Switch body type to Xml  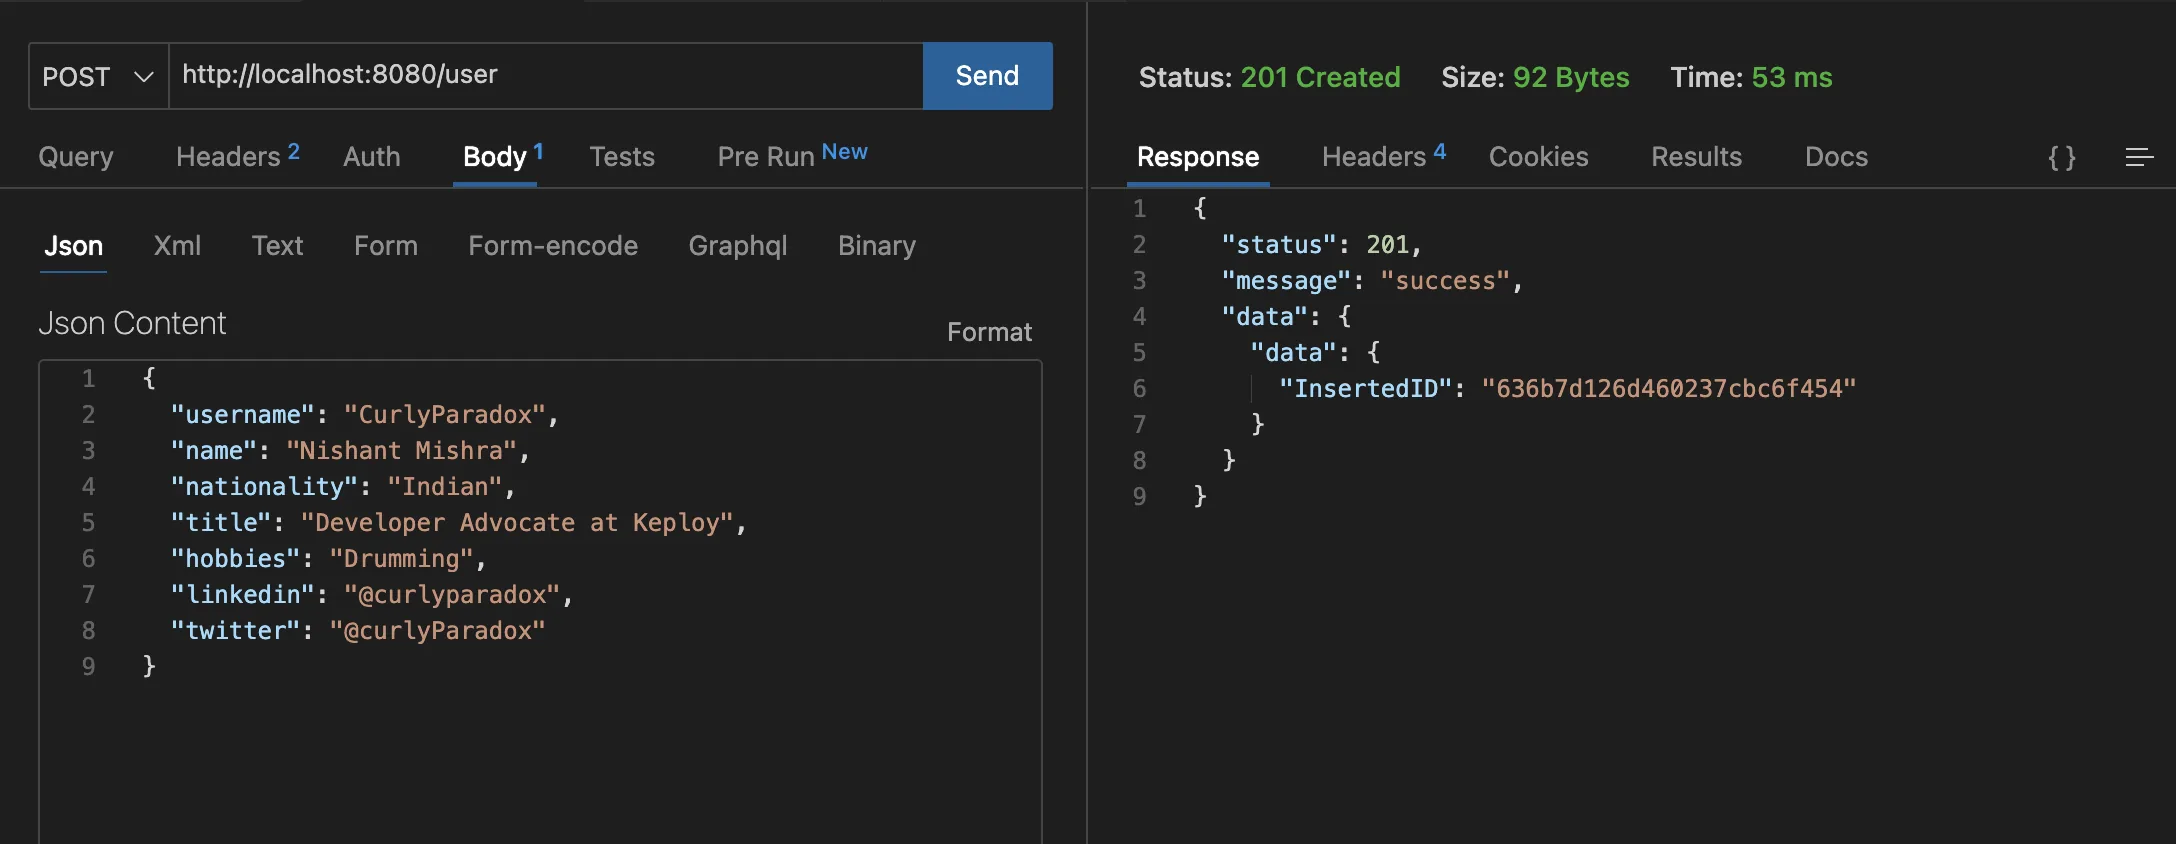[x=177, y=246]
